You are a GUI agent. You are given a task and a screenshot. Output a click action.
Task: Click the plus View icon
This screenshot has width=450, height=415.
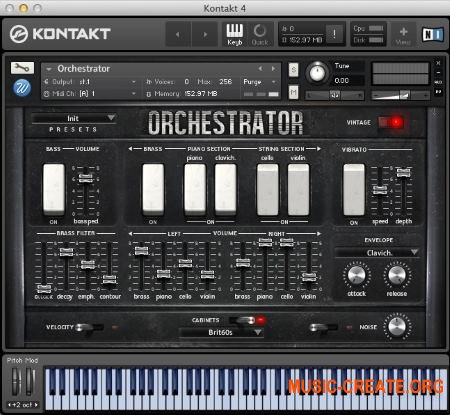pyautogui.click(x=403, y=35)
